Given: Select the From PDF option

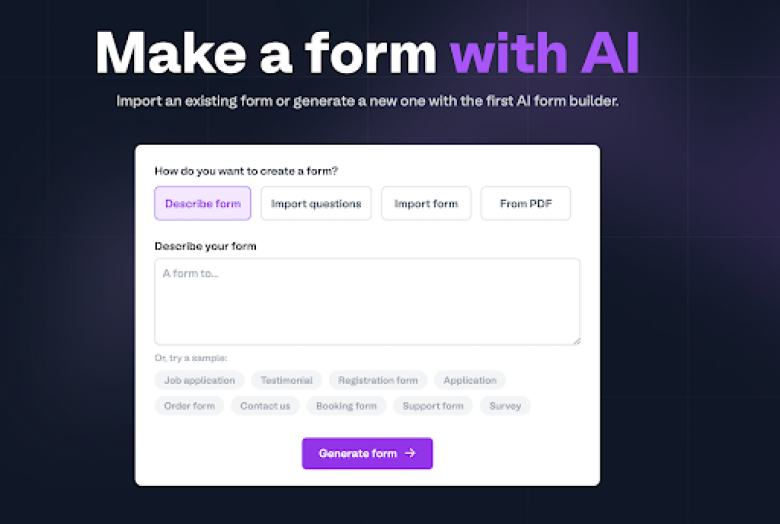Looking at the screenshot, I should (x=525, y=203).
